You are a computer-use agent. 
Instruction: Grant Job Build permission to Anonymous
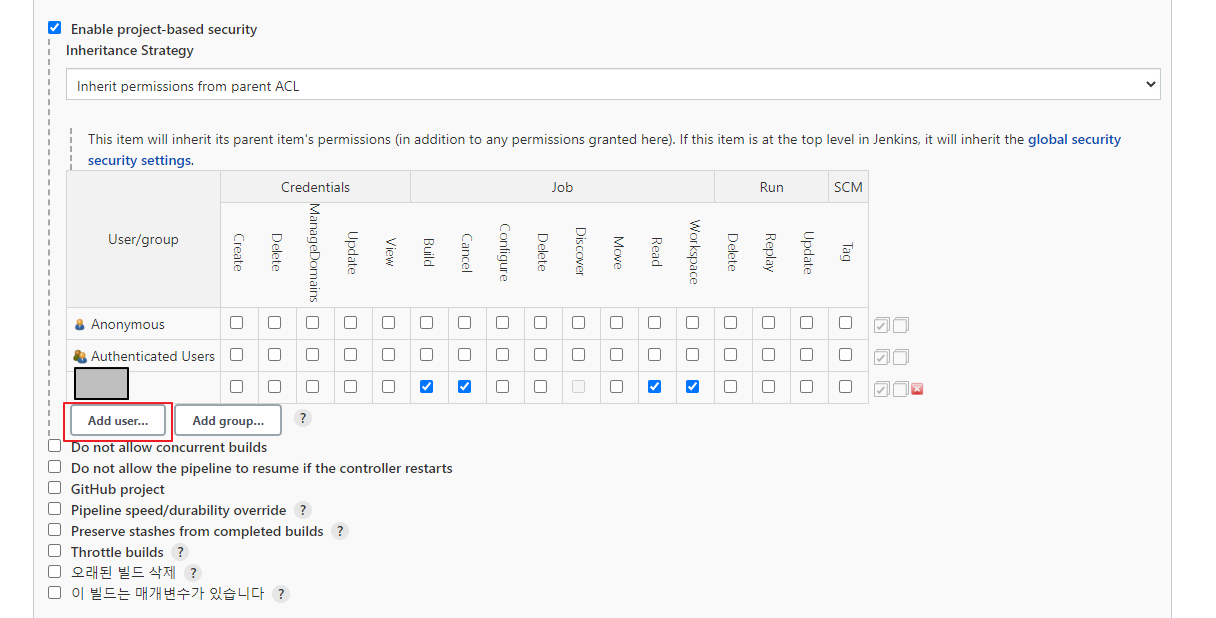click(x=427, y=323)
